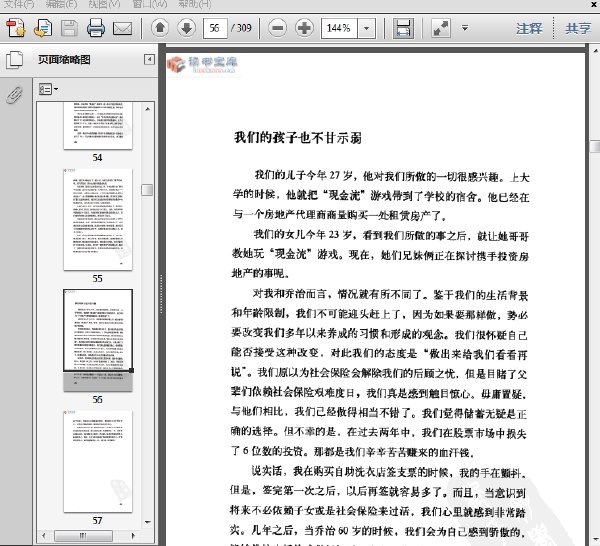
Task: Click the fit-width scrolling mode icon
Action: (x=403, y=28)
